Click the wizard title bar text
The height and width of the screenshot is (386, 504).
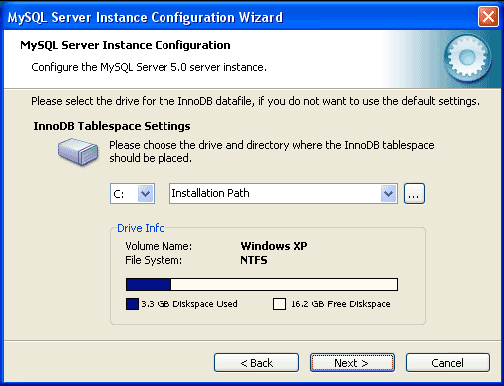pyautogui.click(x=145, y=17)
